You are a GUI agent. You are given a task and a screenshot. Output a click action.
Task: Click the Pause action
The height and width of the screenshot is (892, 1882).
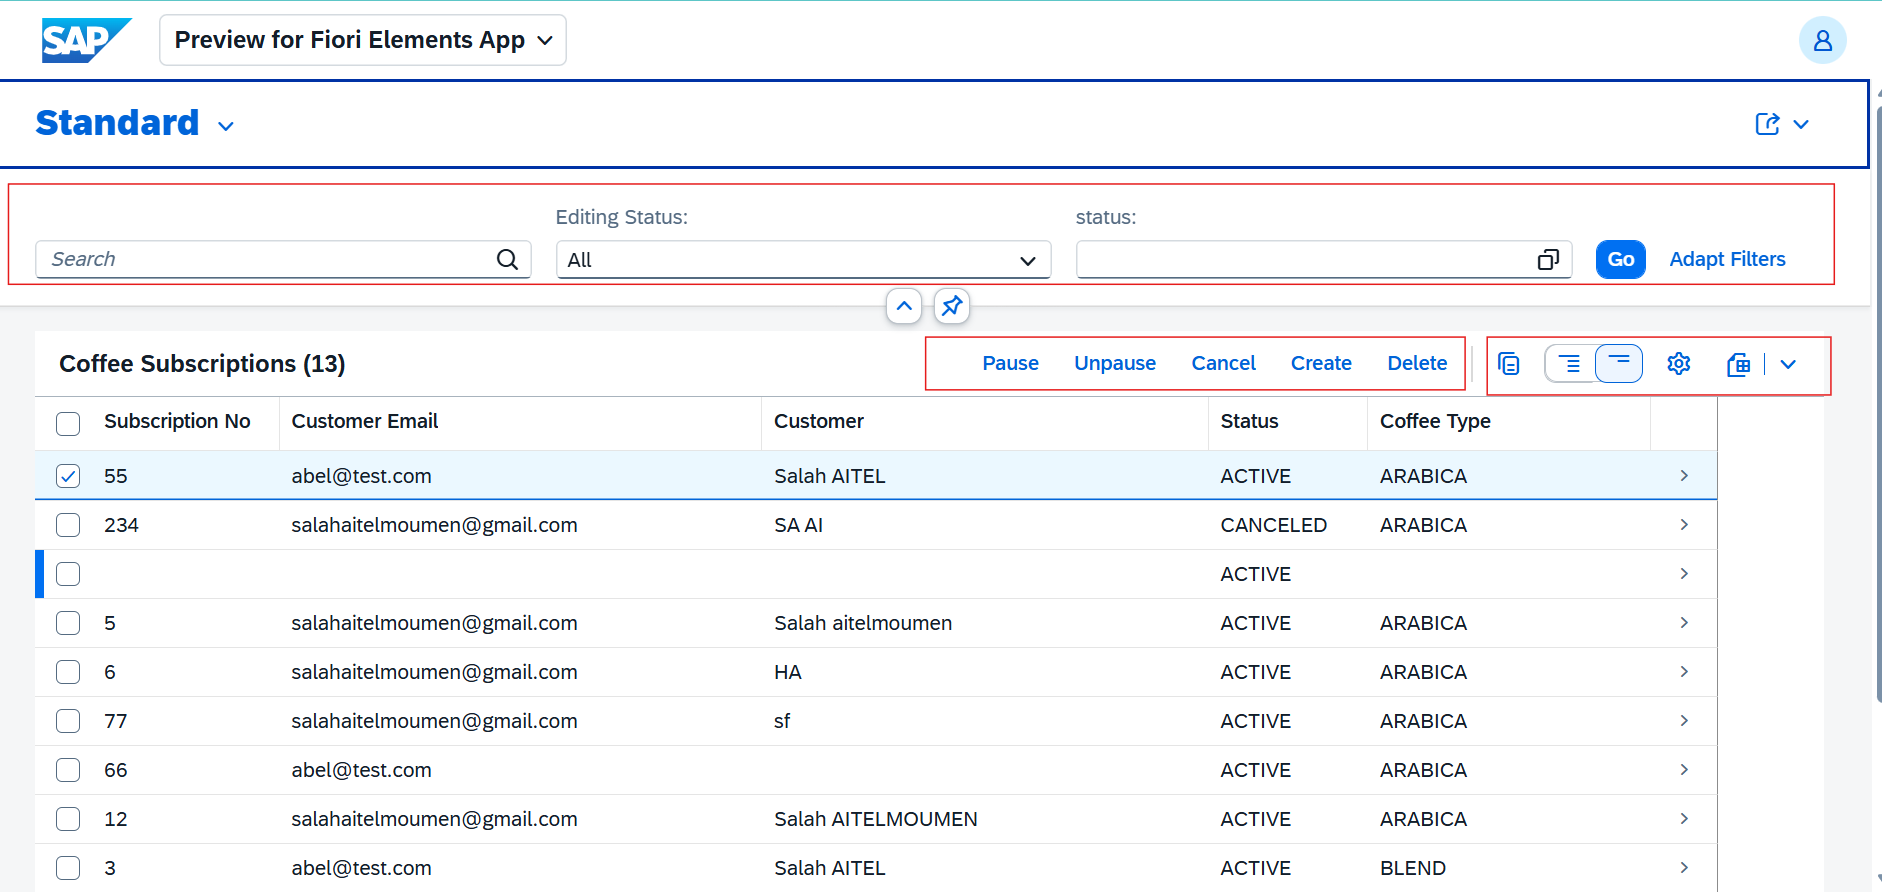(x=1010, y=364)
